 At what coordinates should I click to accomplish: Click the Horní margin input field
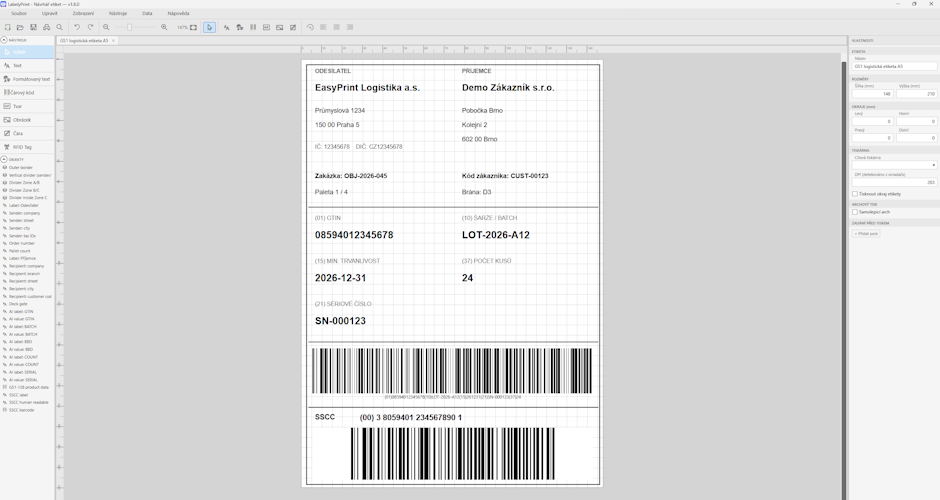(x=917, y=121)
